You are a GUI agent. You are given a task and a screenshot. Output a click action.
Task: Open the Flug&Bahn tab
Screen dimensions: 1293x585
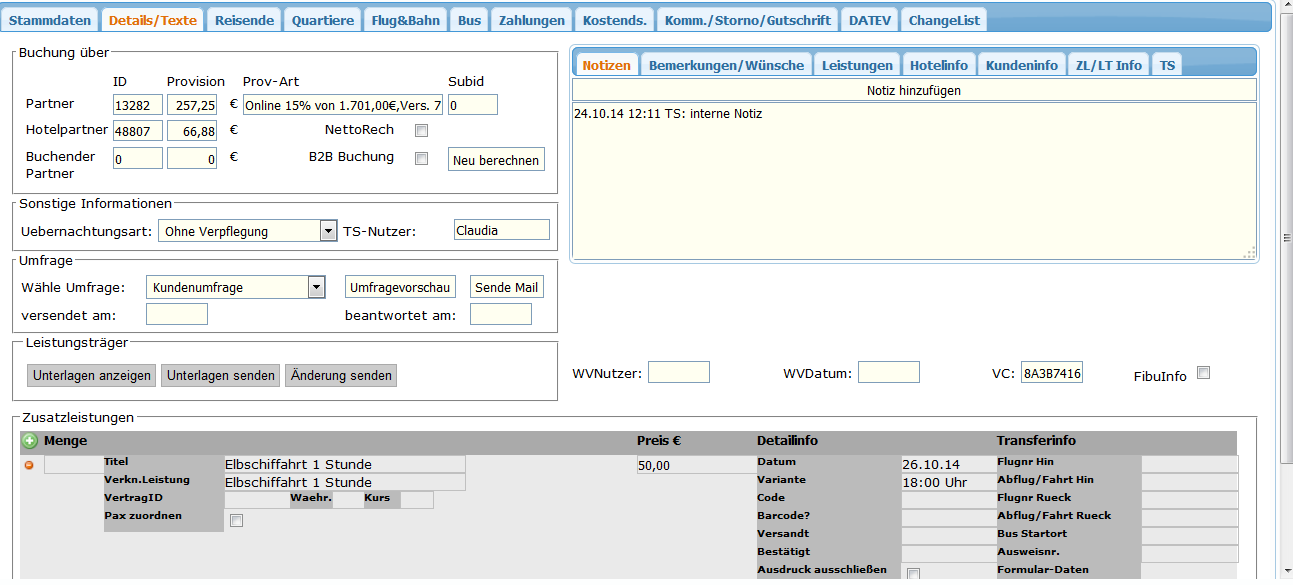coord(404,20)
